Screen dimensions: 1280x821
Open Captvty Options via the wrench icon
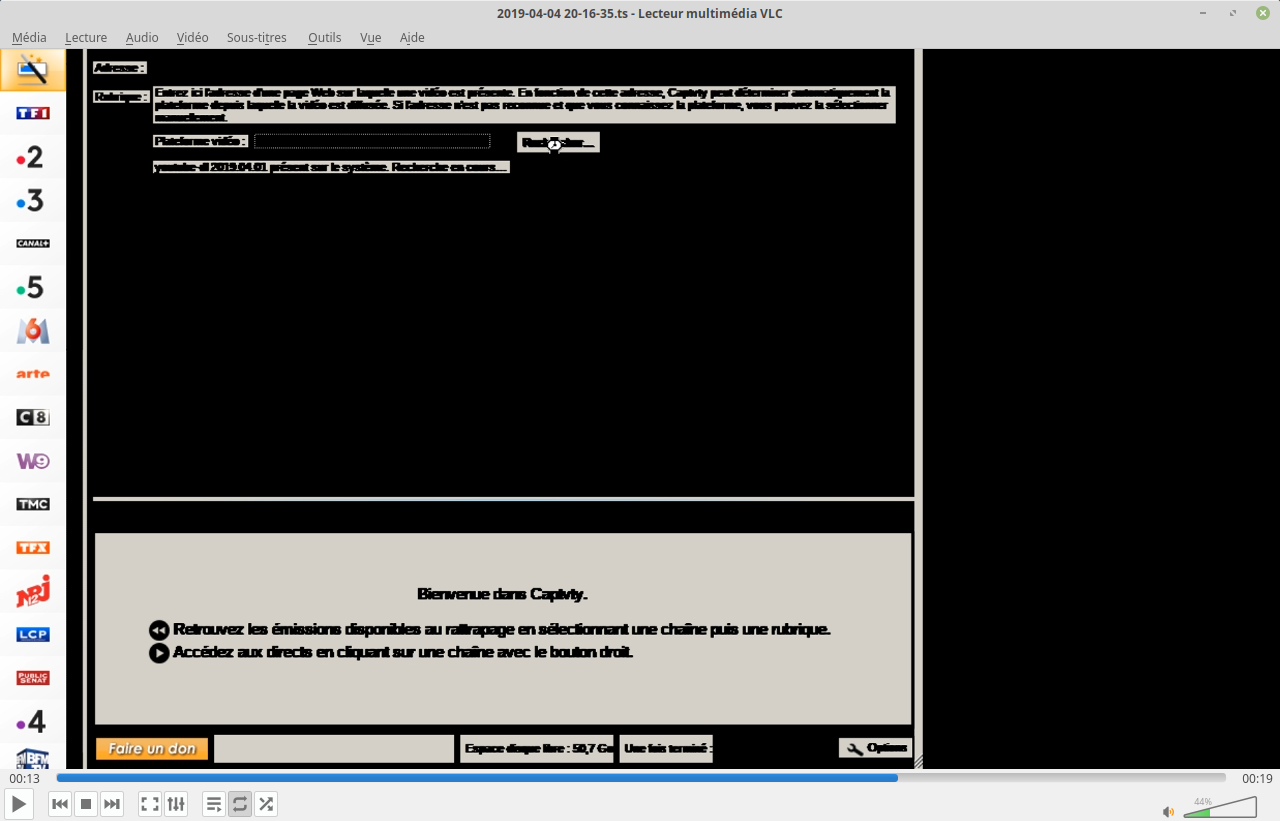tap(874, 747)
